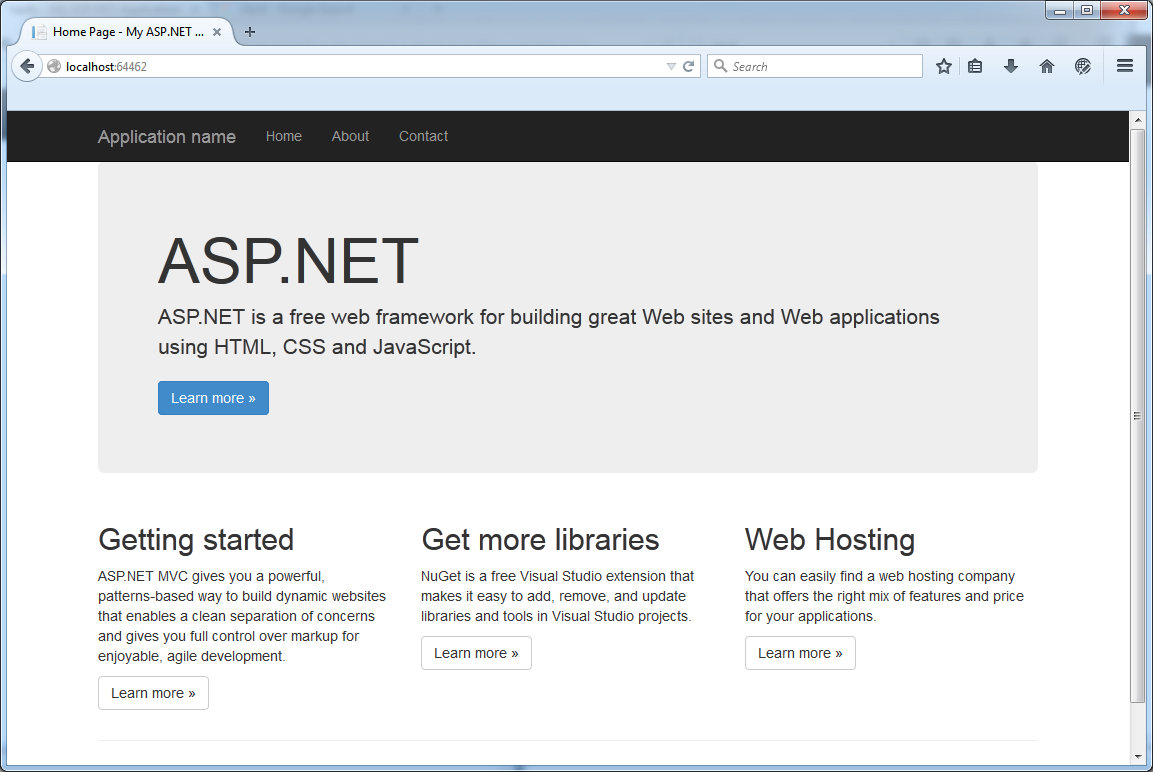The width and height of the screenshot is (1153, 772).
Task: Open new tab with plus button
Action: click(250, 31)
